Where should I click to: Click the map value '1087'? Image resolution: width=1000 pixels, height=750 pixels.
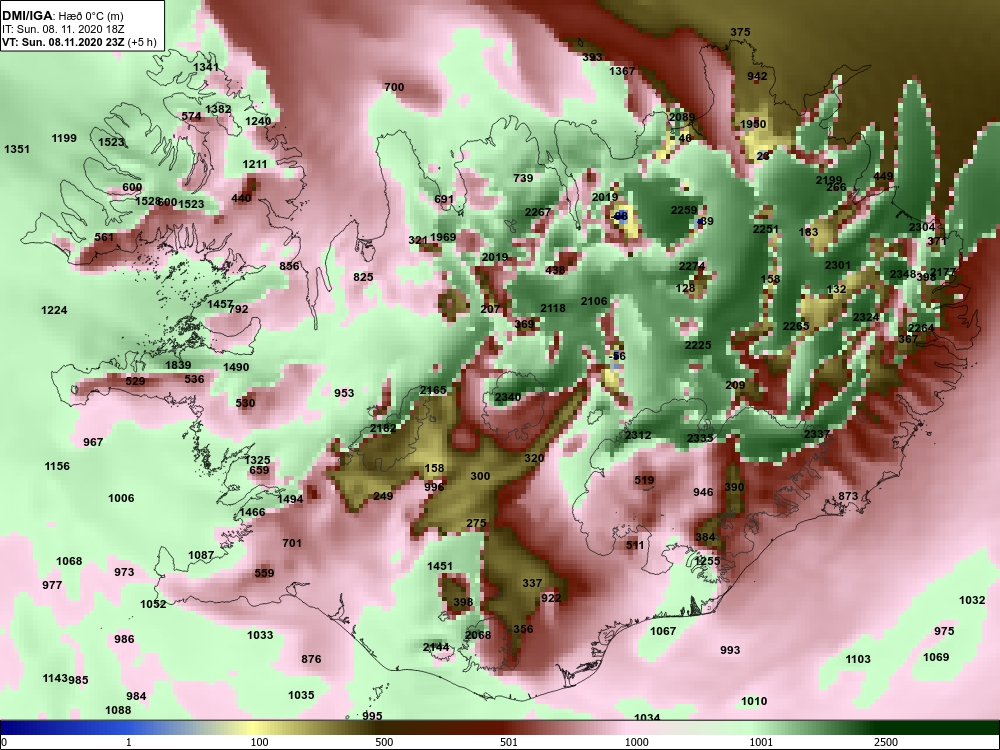pos(201,555)
